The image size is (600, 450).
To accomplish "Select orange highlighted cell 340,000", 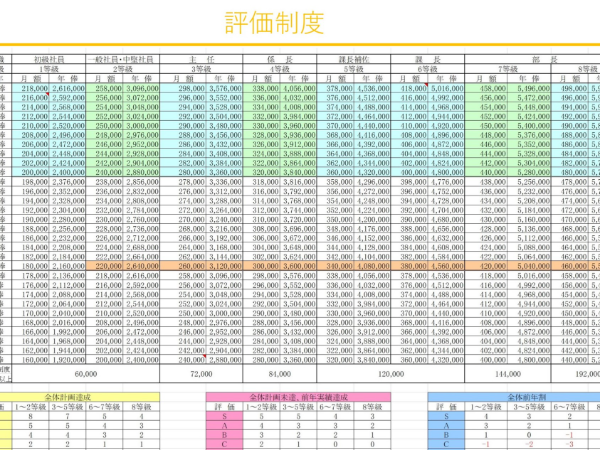I will tap(335, 266).
